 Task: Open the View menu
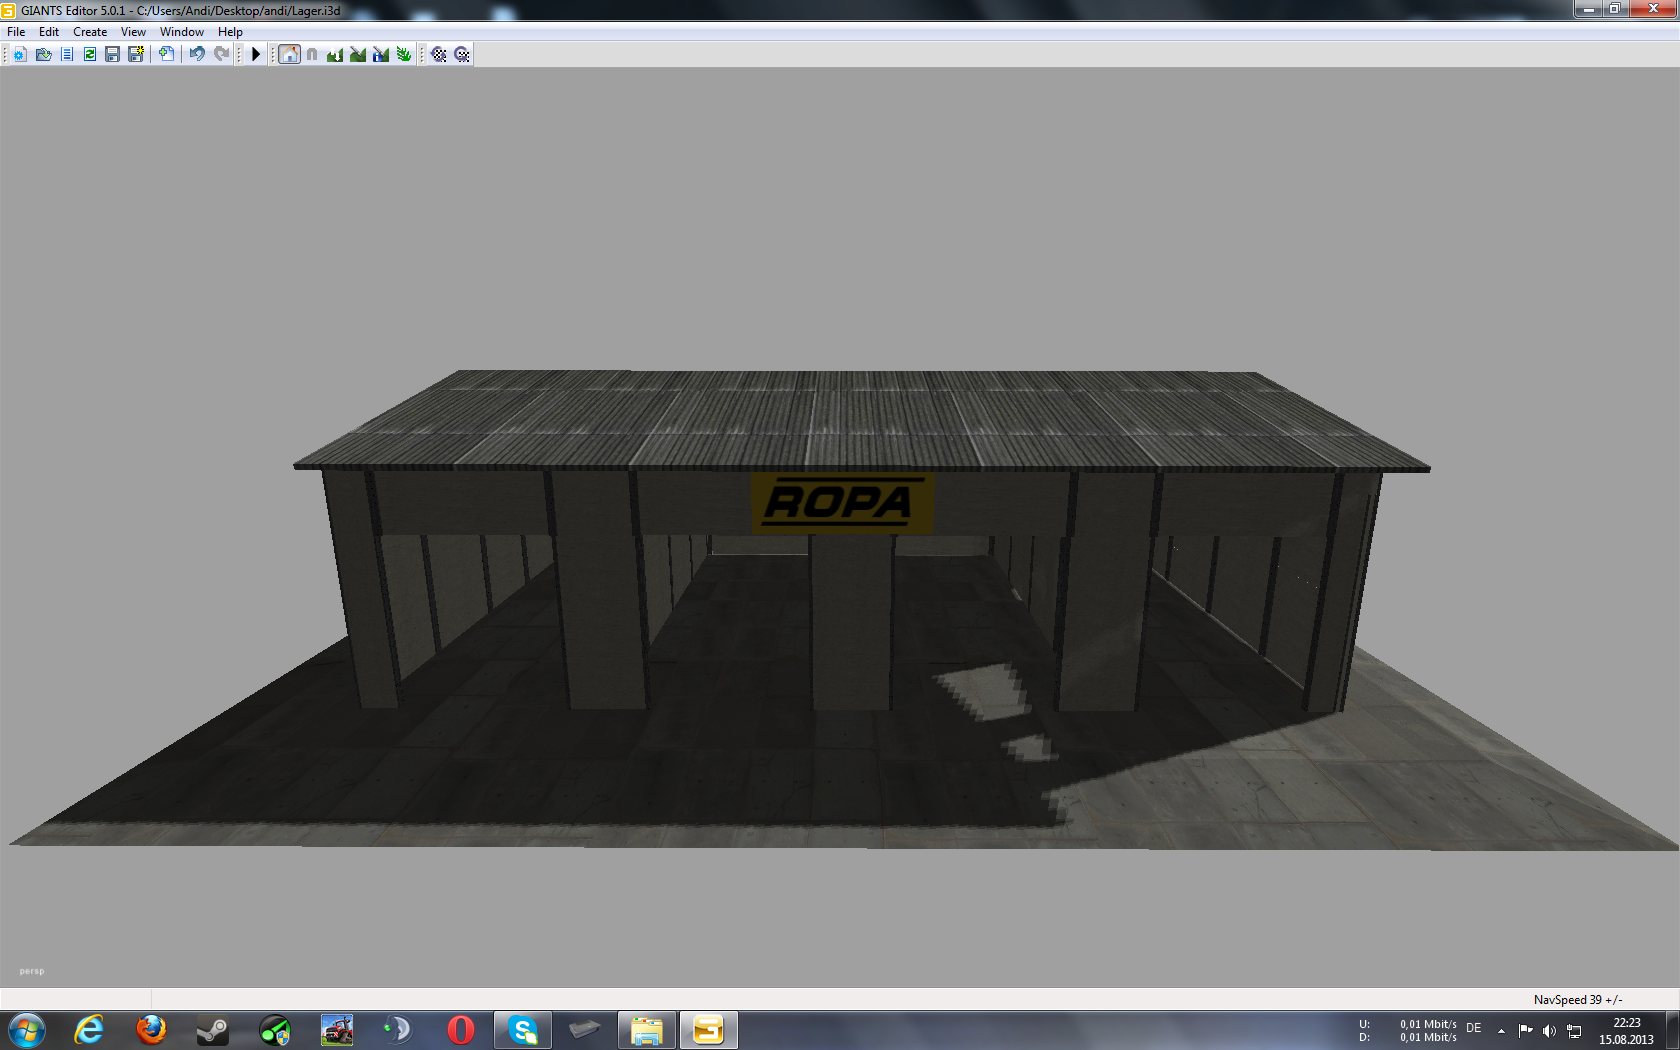pos(133,32)
